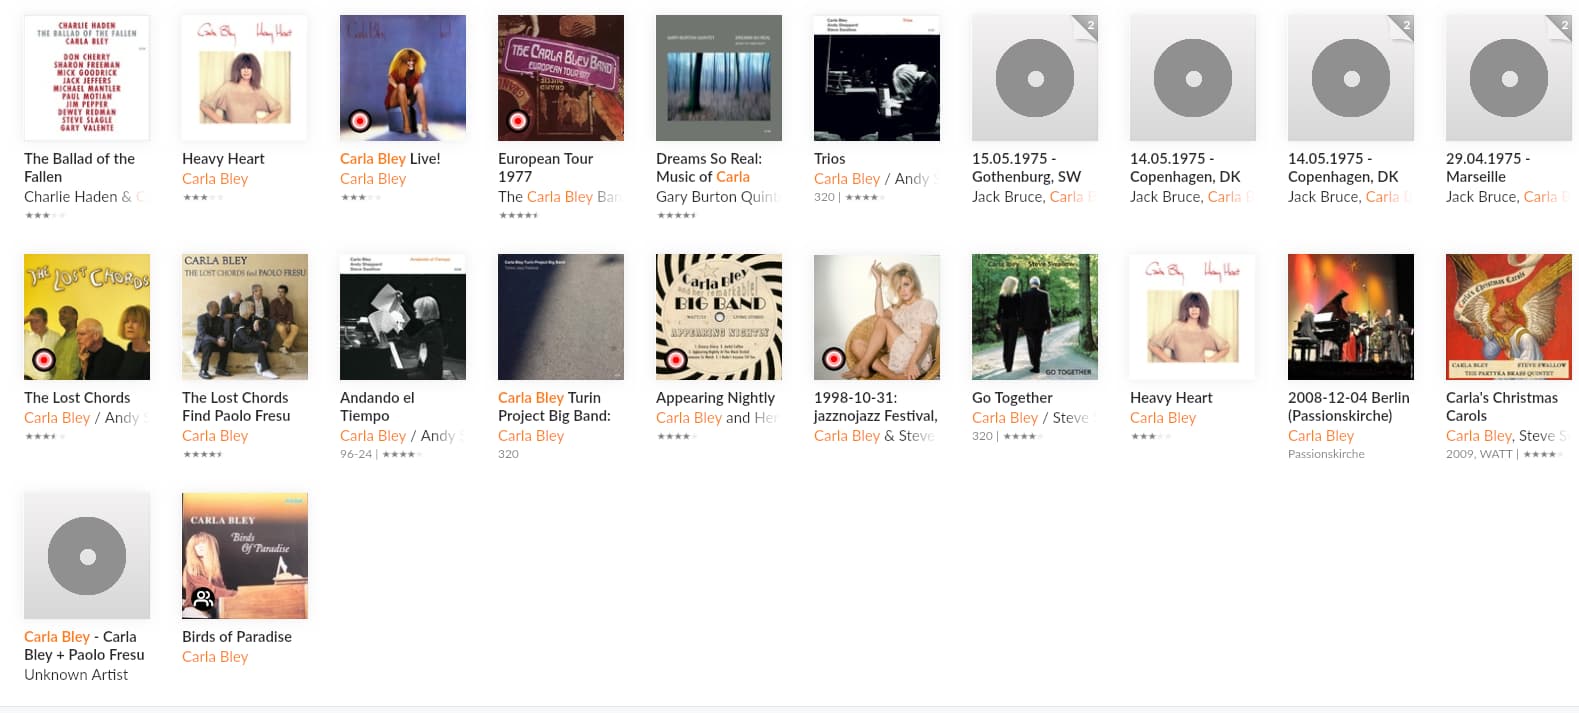Open the Trios album cover
The image size is (1579, 713).
tap(877, 78)
